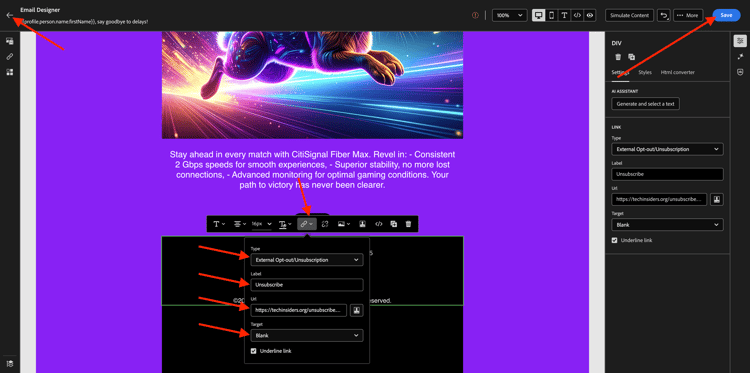Switch to the Styles tab
The height and width of the screenshot is (373, 750).
[x=645, y=72]
